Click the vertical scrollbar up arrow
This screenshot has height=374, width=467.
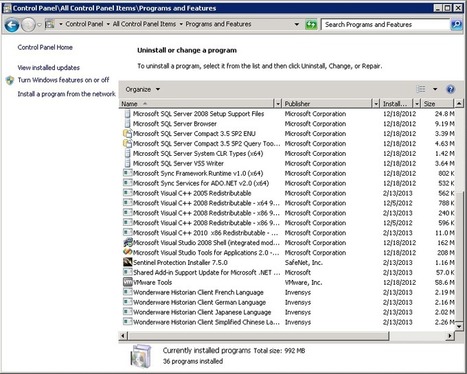[459, 104]
